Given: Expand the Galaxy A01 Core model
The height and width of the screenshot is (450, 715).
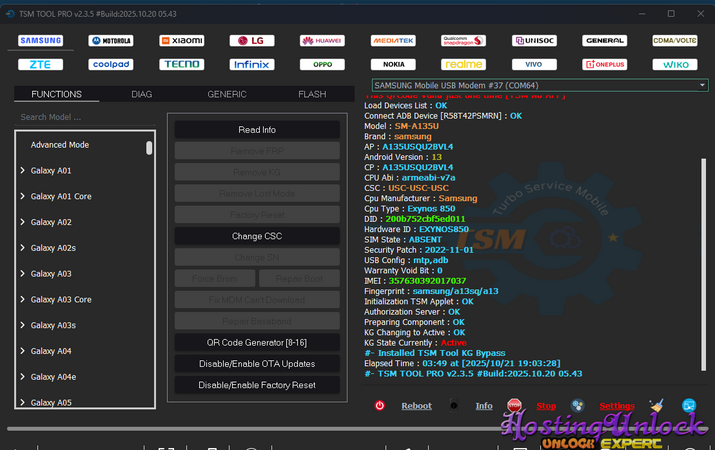Looking at the screenshot, I should pos(22,196).
